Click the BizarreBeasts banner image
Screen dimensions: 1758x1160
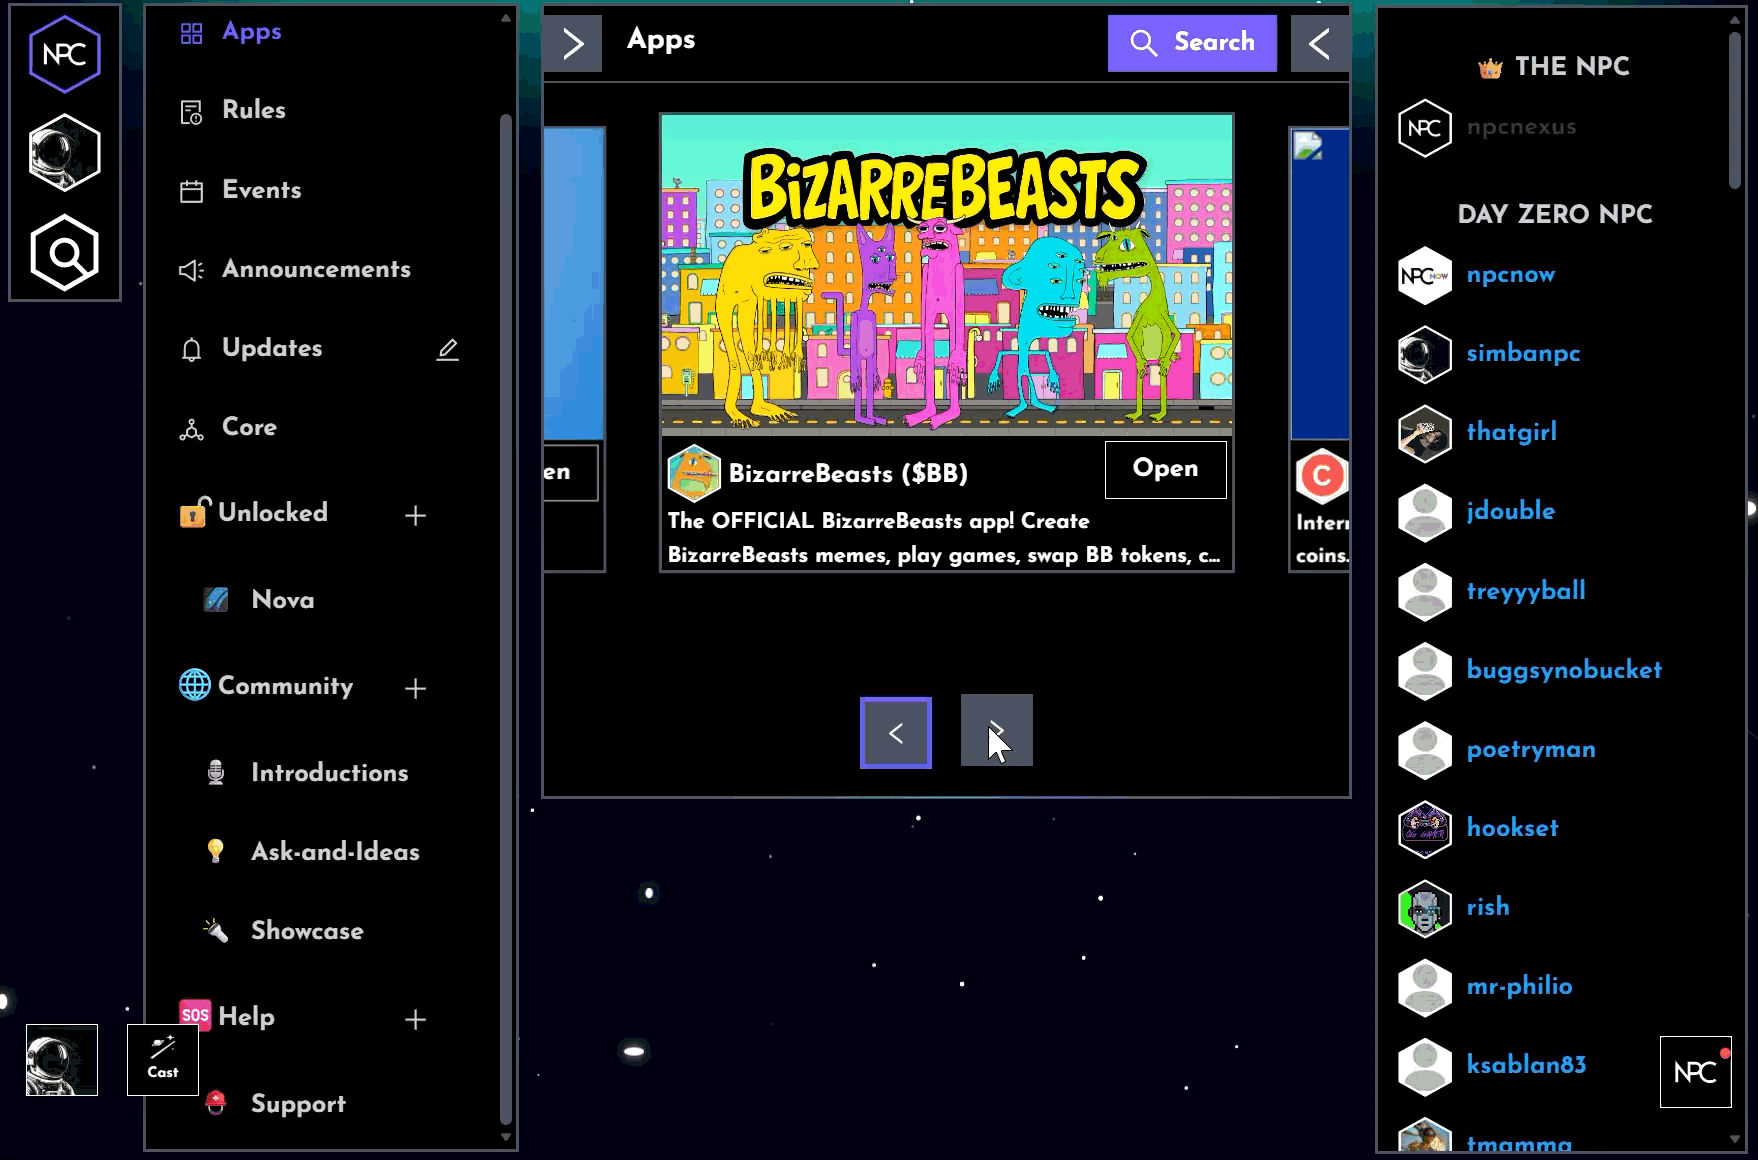pyautogui.click(x=947, y=274)
